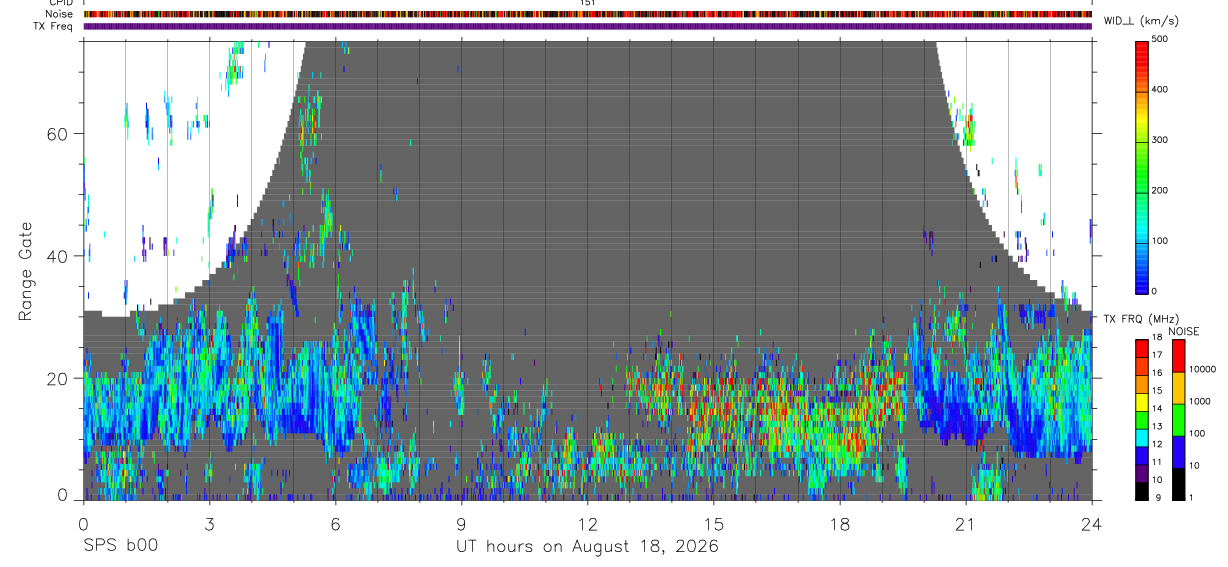Viewport: 1228px width, 567px height.
Task: Click the 6 hour tick label on the time axis
Action: (335, 523)
